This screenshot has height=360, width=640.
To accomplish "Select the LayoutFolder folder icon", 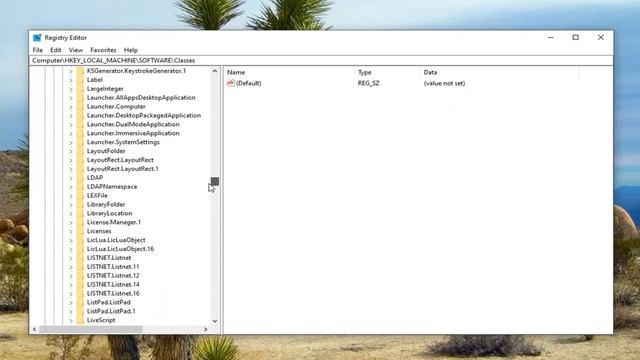I will coord(80,151).
